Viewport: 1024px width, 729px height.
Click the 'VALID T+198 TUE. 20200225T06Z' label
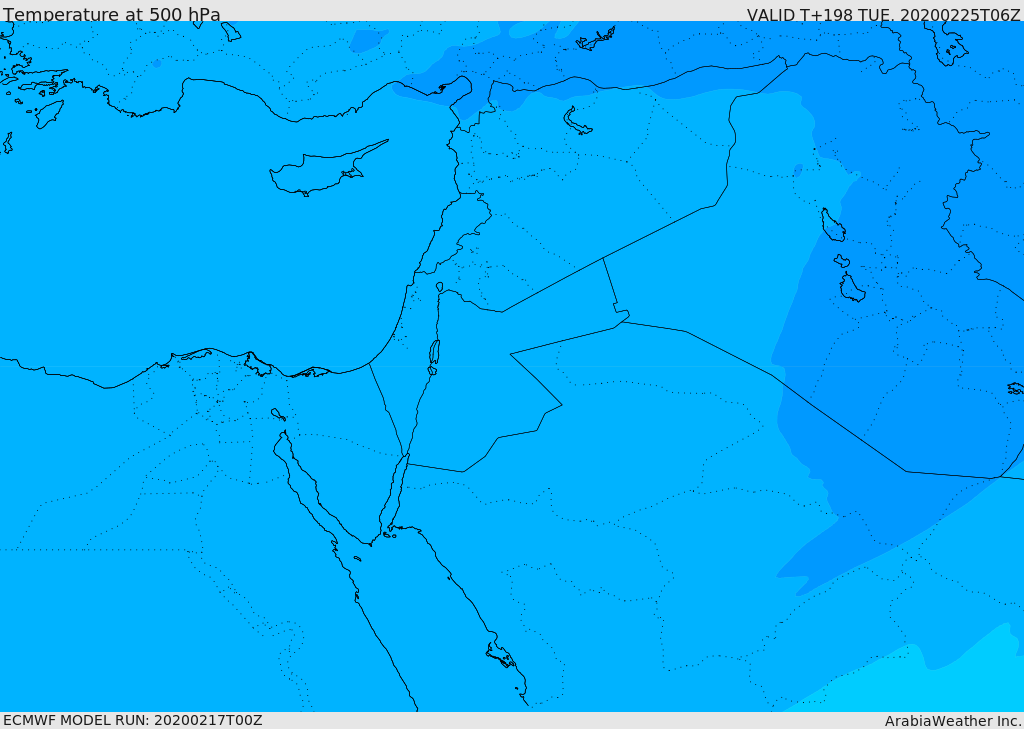[884, 15]
